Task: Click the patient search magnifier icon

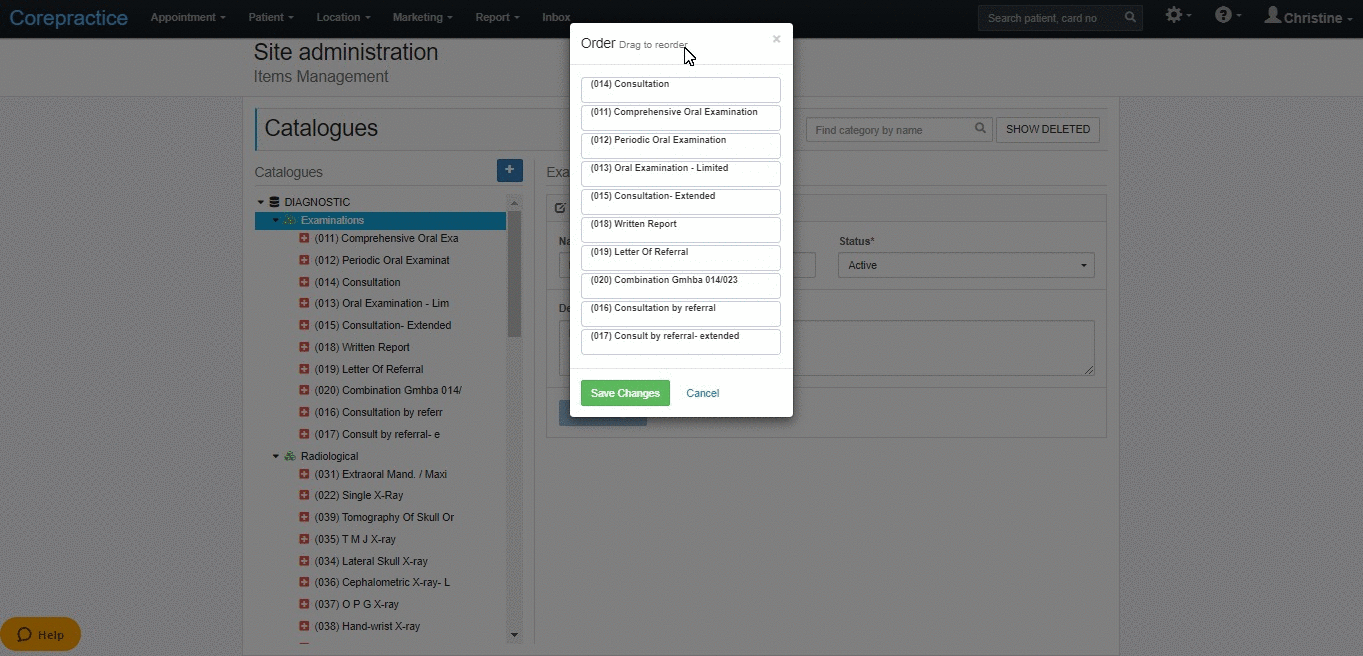Action: (x=1130, y=18)
